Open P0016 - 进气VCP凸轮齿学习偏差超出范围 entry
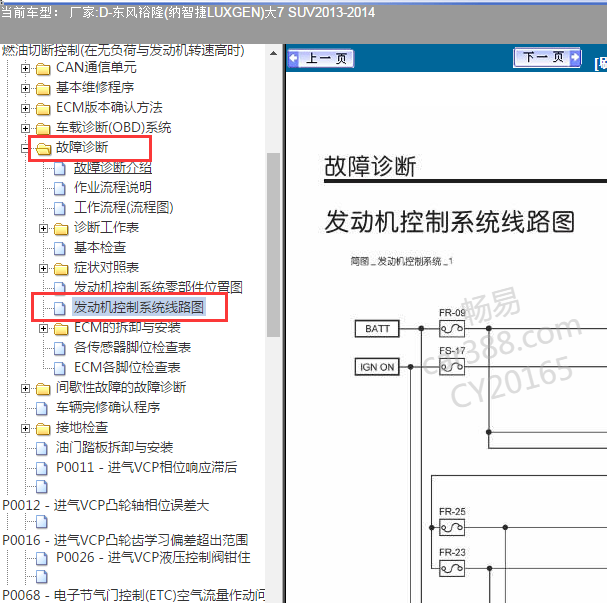 coord(125,540)
